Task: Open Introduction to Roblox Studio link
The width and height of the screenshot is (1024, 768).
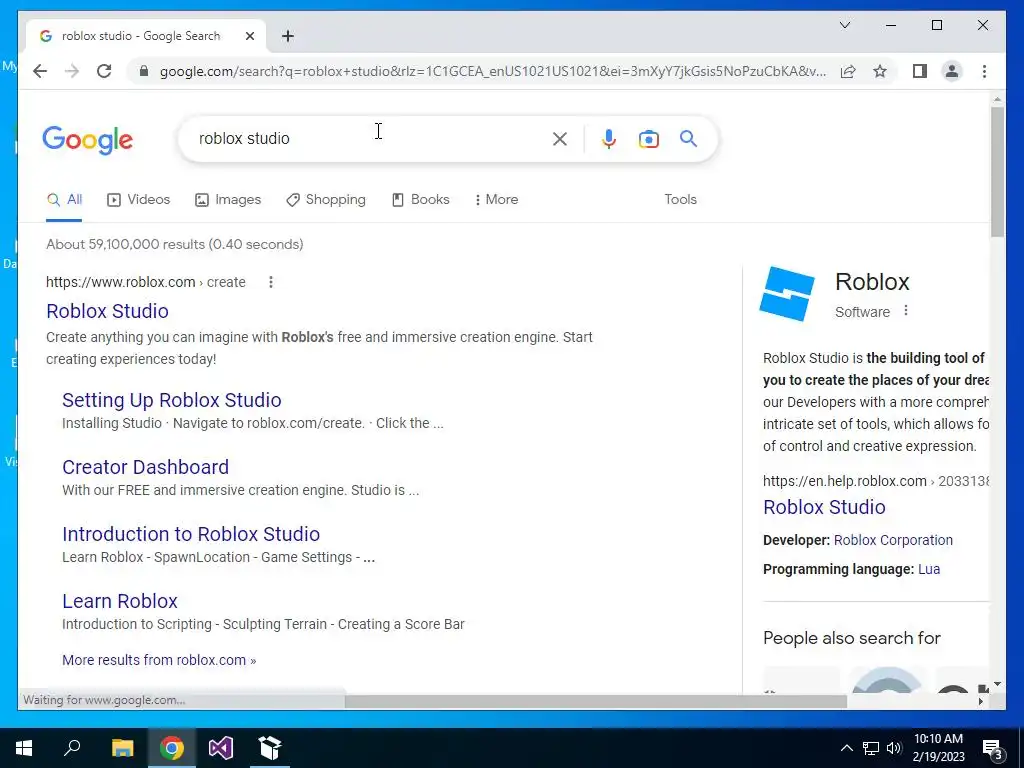Action: tap(191, 534)
